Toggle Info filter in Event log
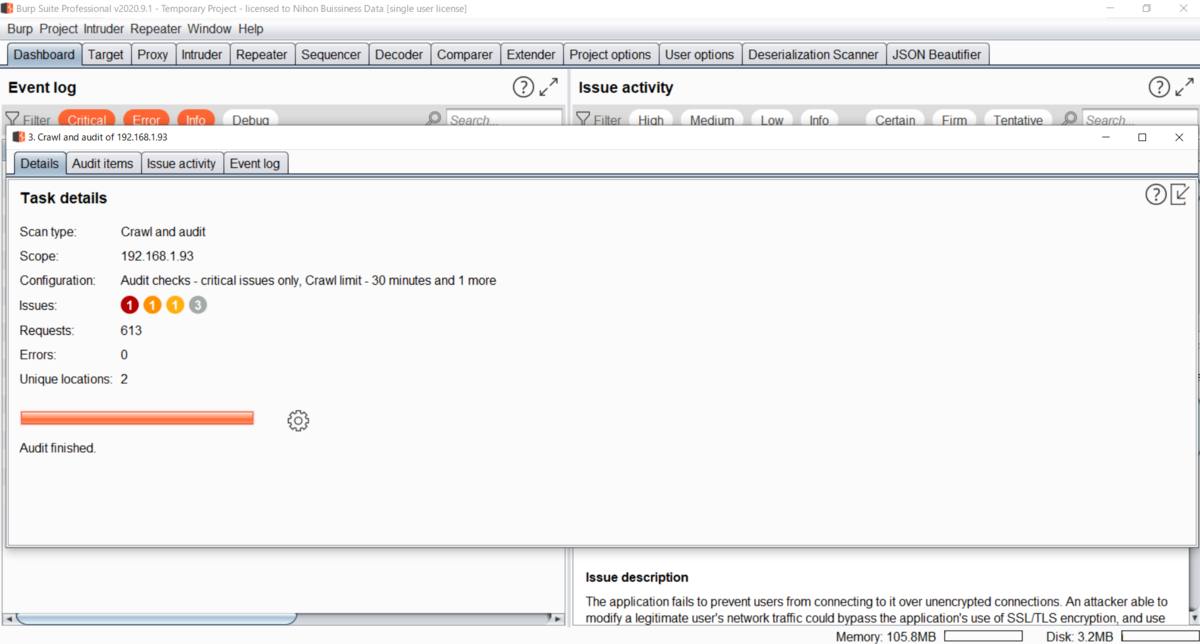 [195, 119]
